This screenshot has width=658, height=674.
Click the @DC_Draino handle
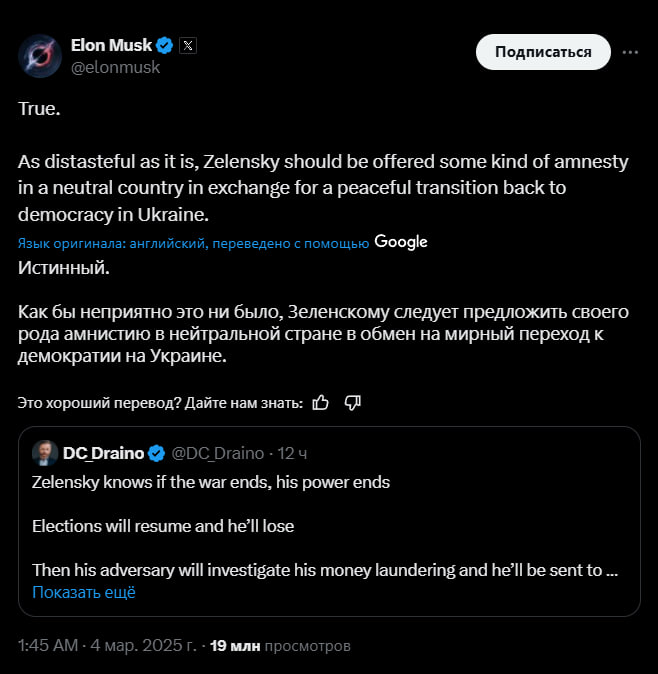pos(218,454)
